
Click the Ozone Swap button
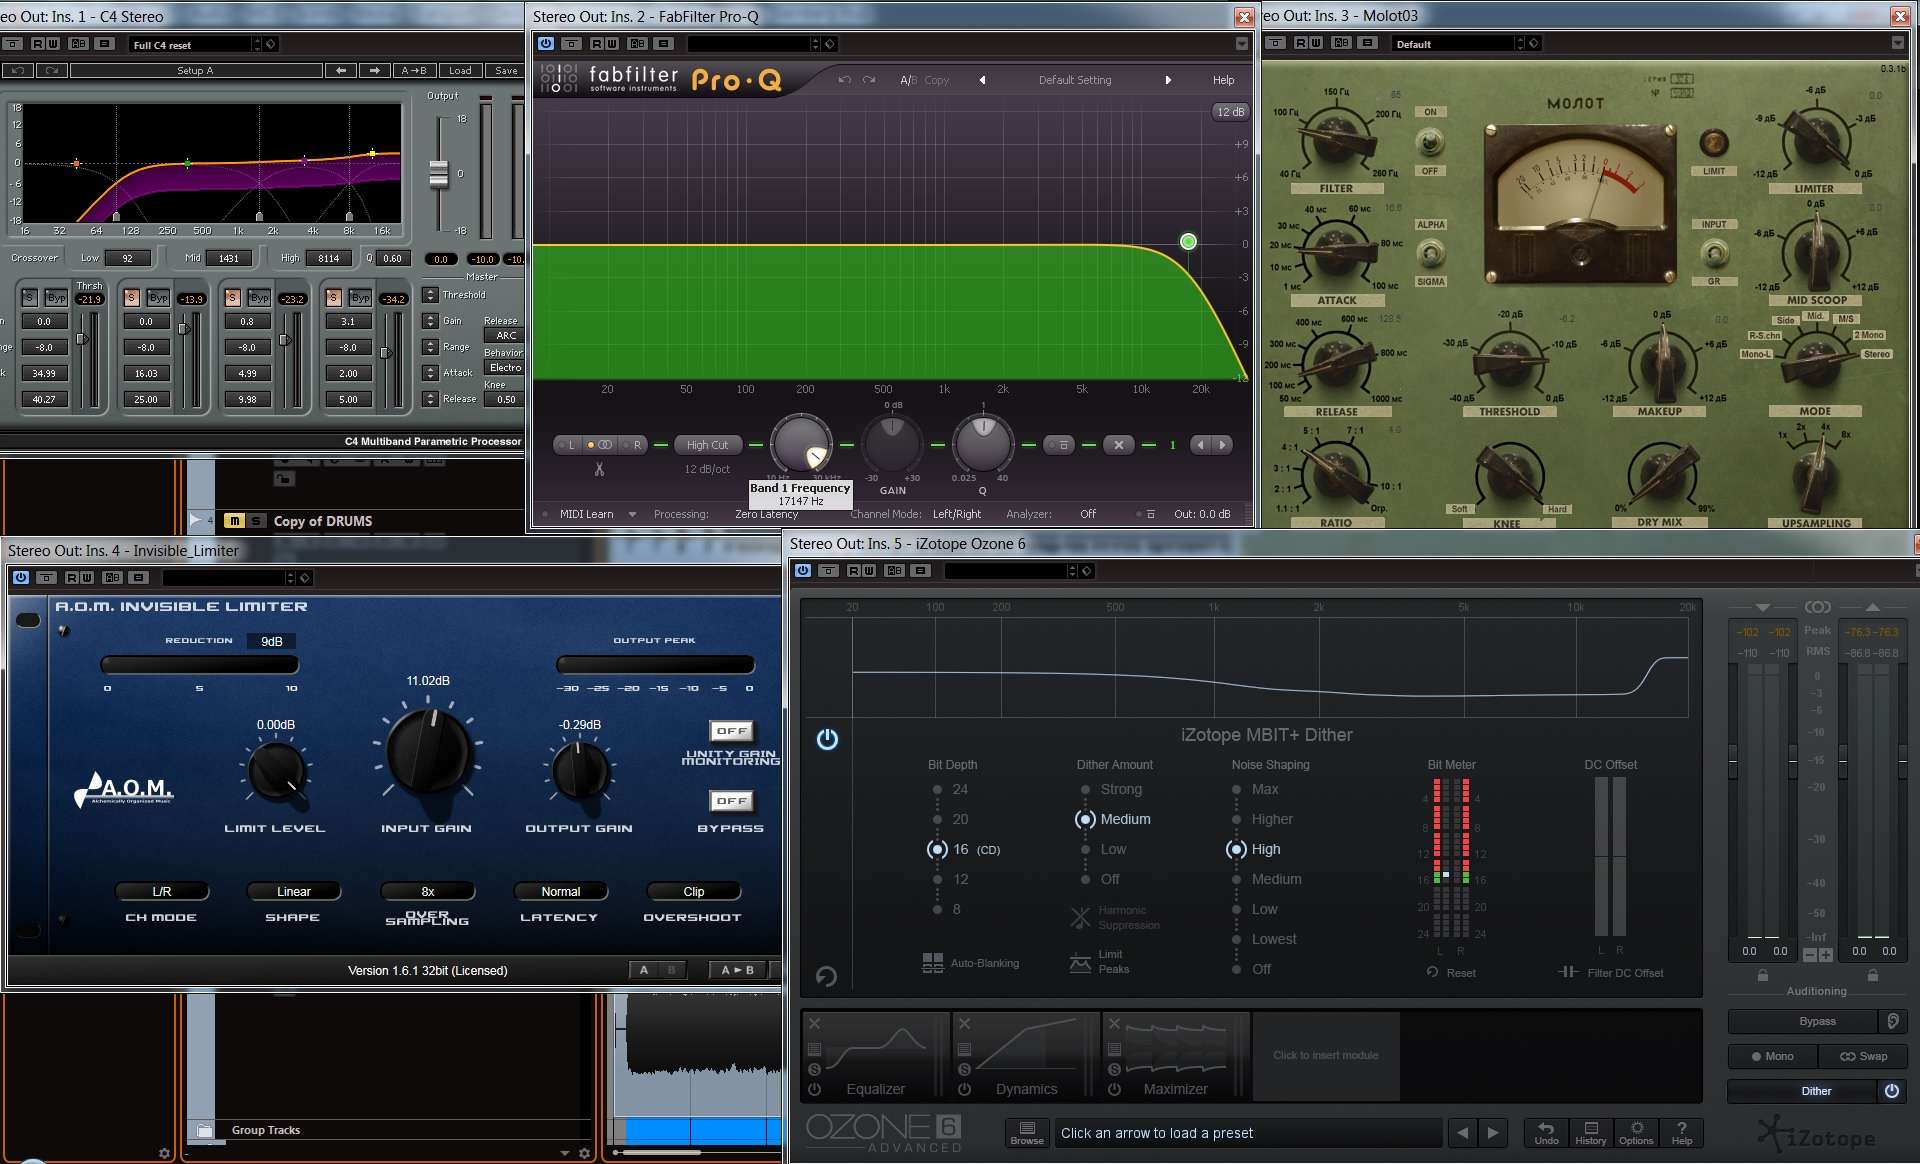click(x=1863, y=1056)
